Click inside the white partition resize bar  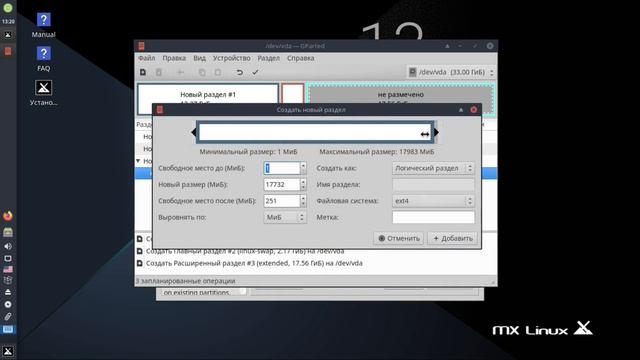(315, 132)
